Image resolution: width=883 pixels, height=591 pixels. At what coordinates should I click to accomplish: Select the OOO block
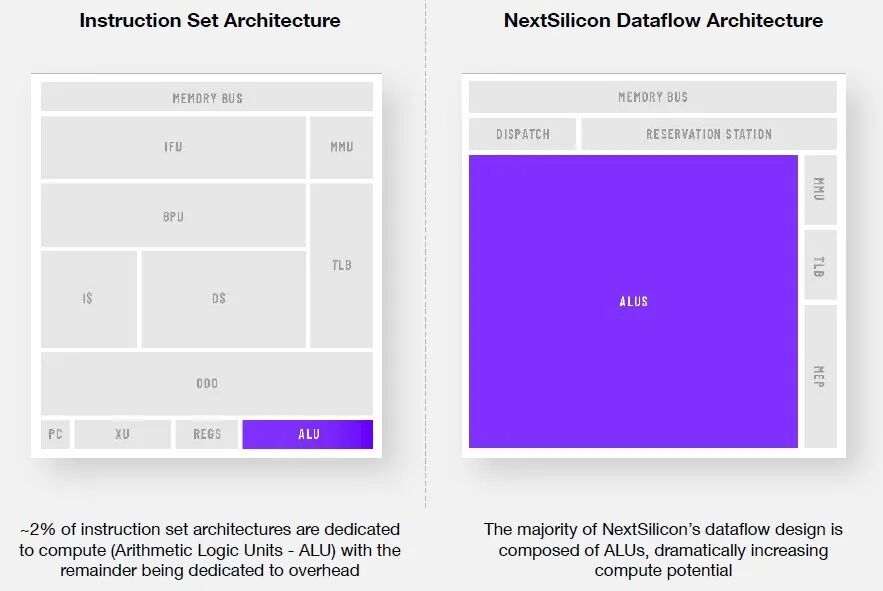coord(207,383)
